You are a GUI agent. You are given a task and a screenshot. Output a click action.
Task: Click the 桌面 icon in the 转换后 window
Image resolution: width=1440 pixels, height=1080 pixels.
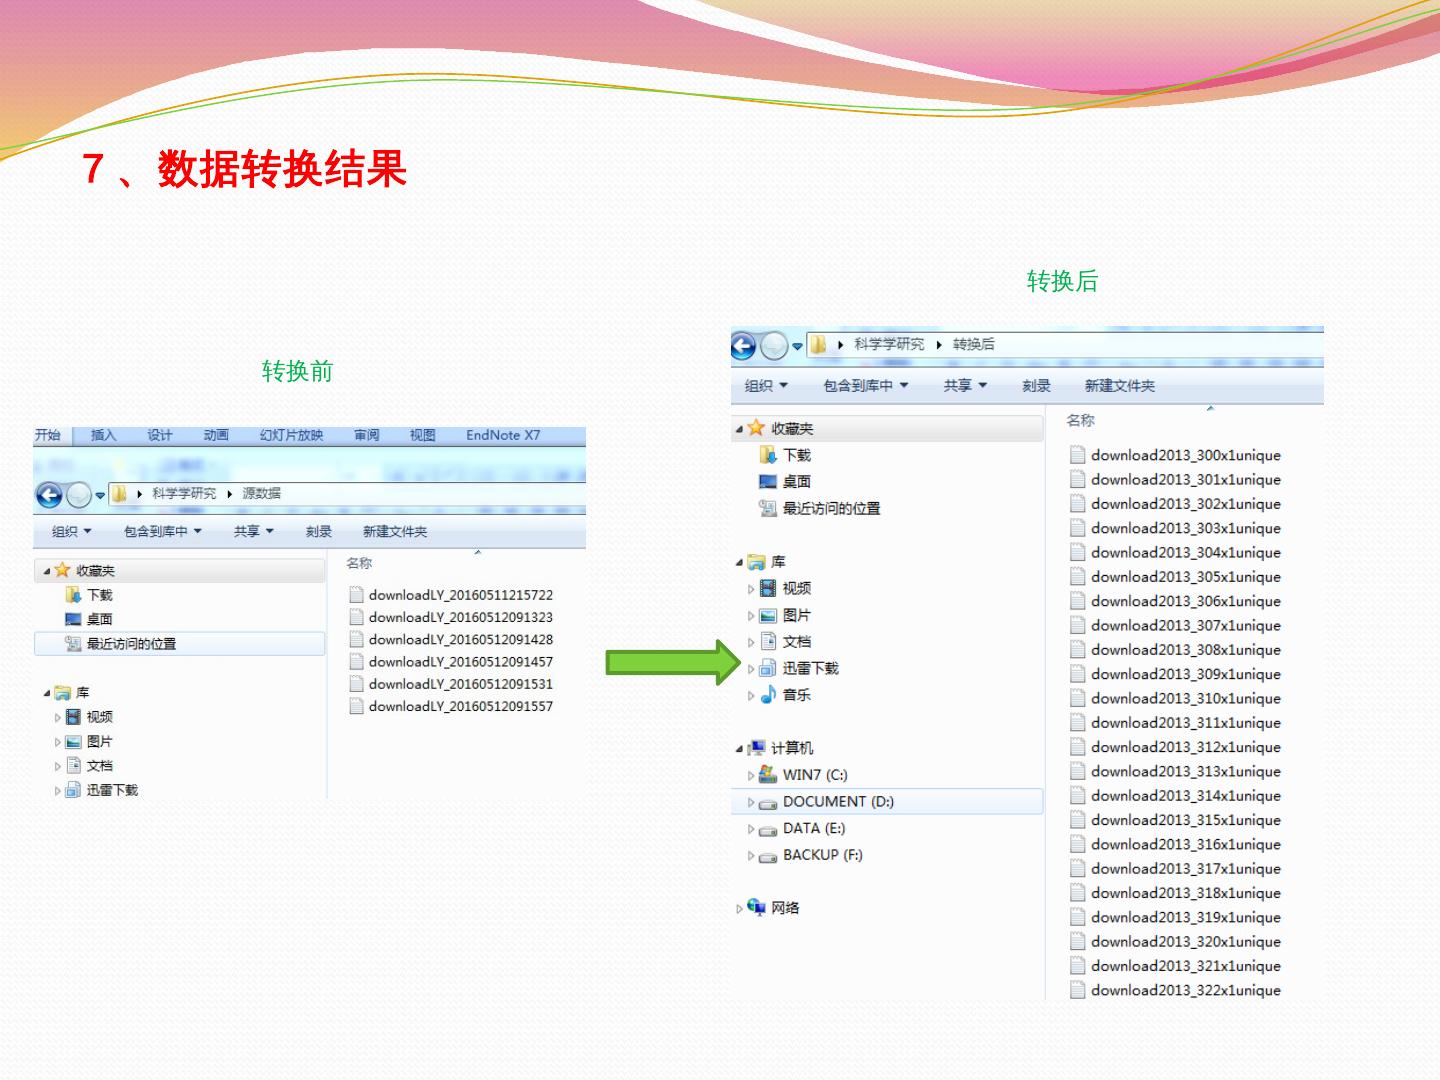[x=768, y=482]
